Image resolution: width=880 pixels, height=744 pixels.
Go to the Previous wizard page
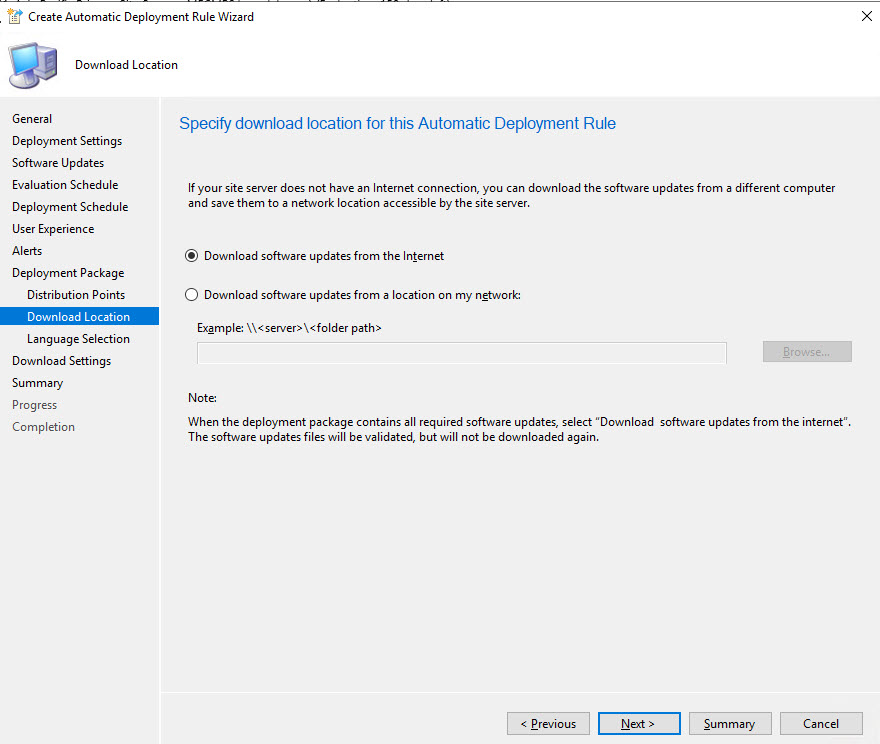click(x=548, y=724)
